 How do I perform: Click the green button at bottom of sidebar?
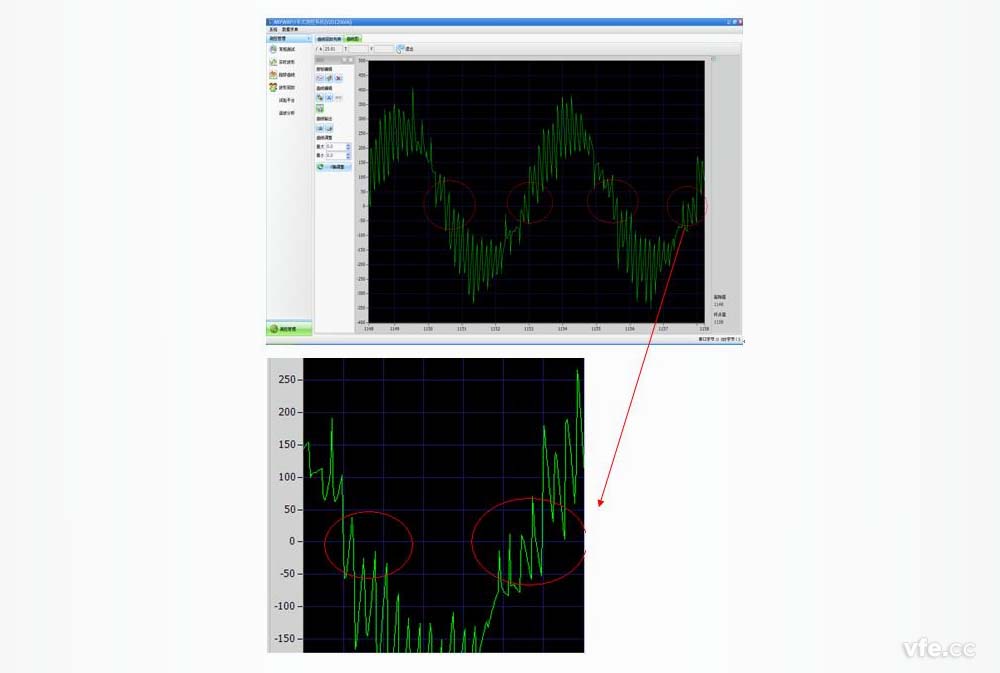click(x=289, y=329)
